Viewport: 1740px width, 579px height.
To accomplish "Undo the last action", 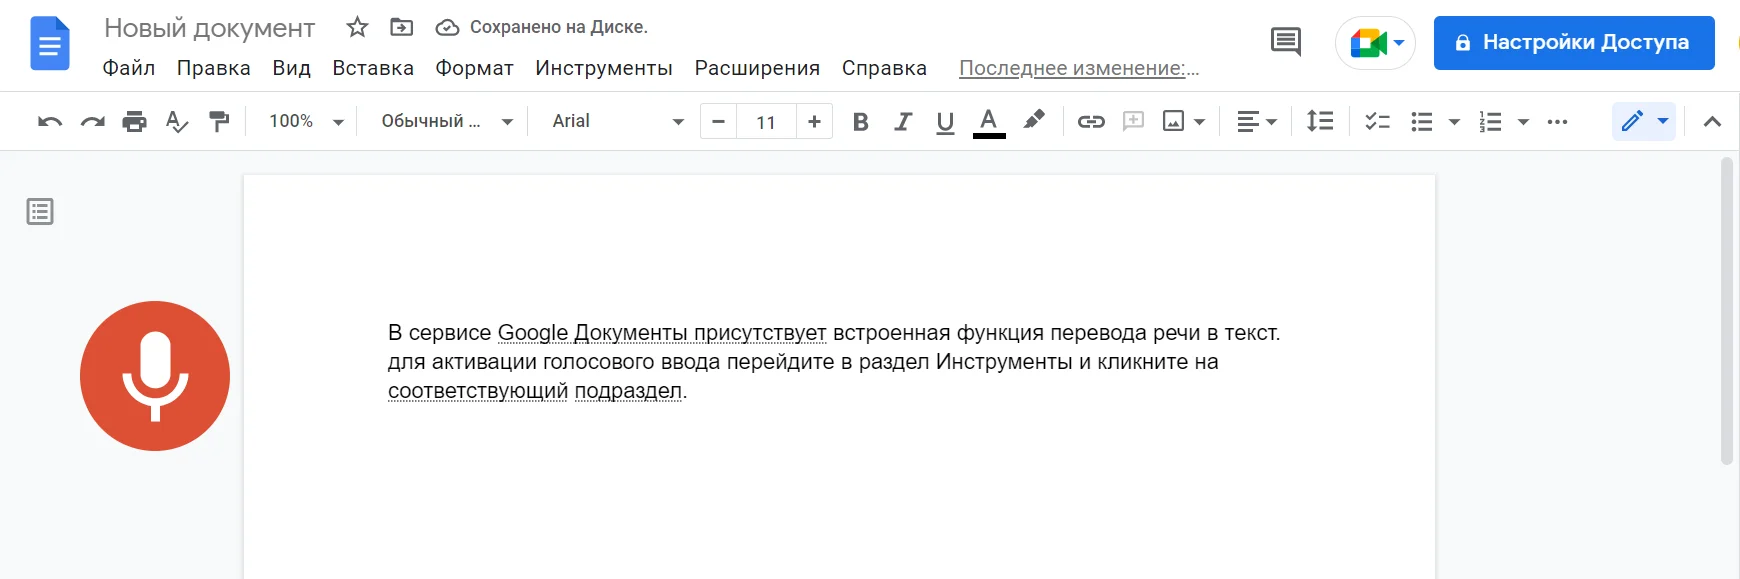I will coord(50,122).
